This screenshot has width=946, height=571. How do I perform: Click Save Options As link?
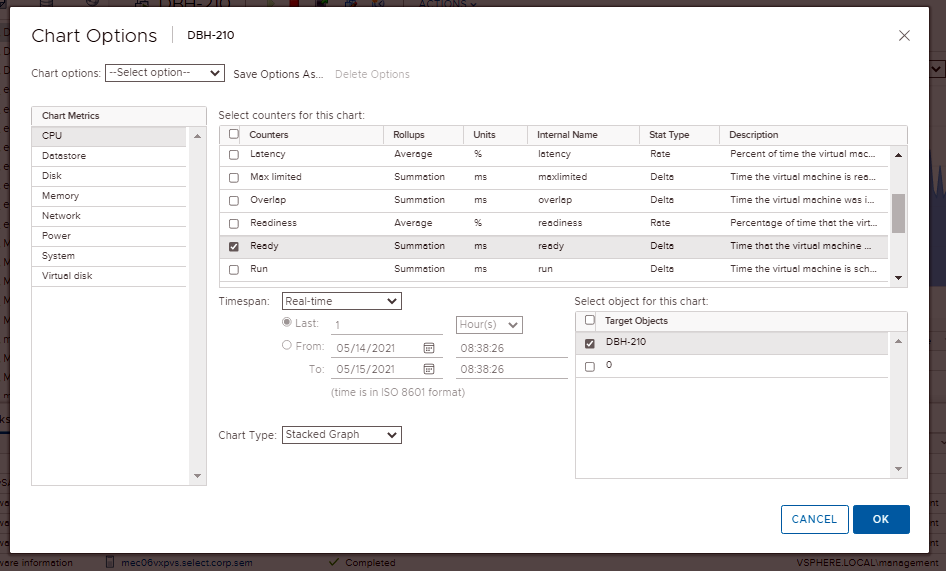[x=278, y=74]
